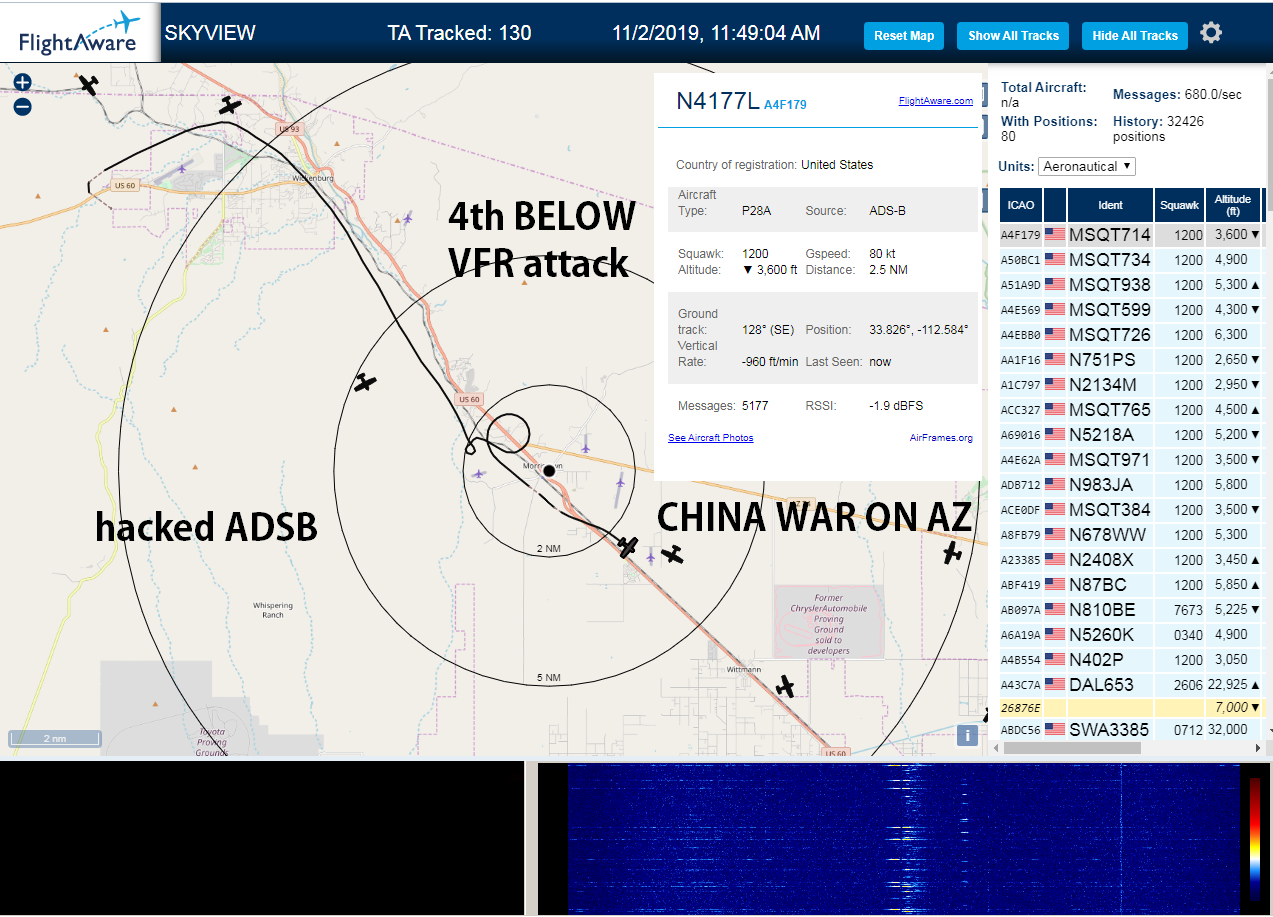Click the A4F179 hex code link
The image size is (1273, 917).
pos(785,104)
